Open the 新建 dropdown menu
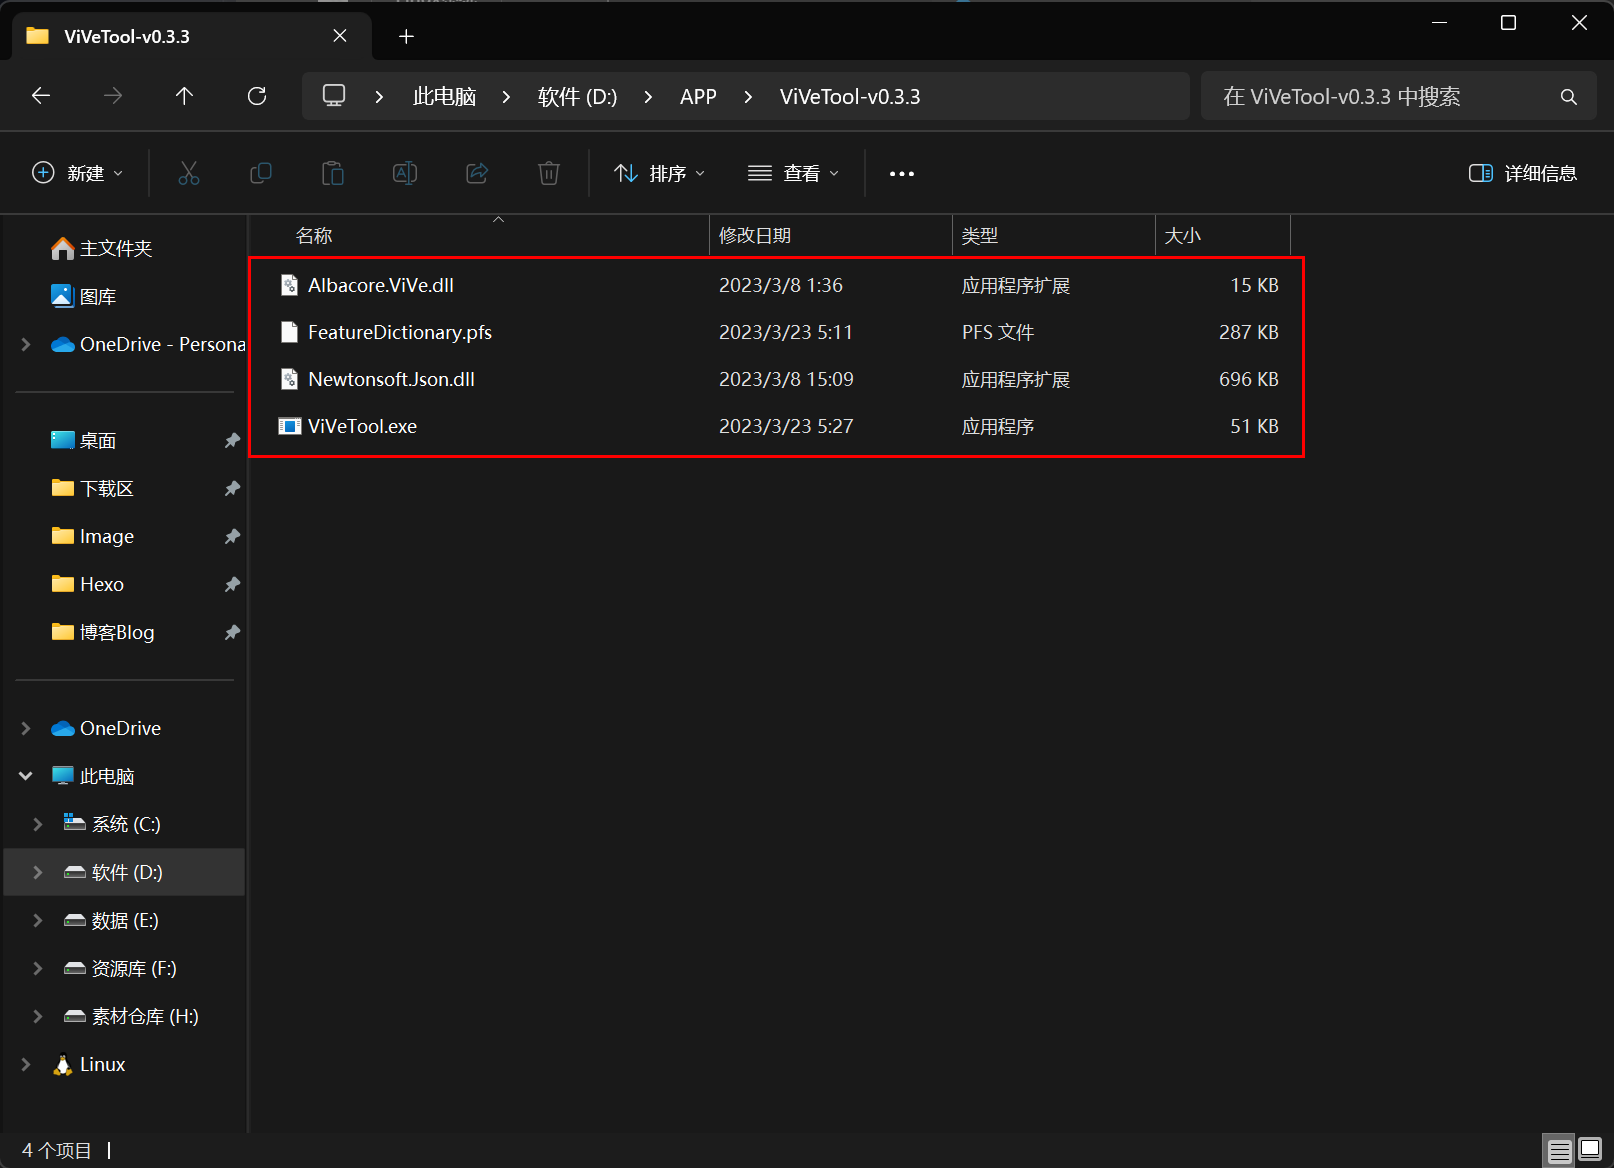This screenshot has height=1168, width=1614. [78, 173]
